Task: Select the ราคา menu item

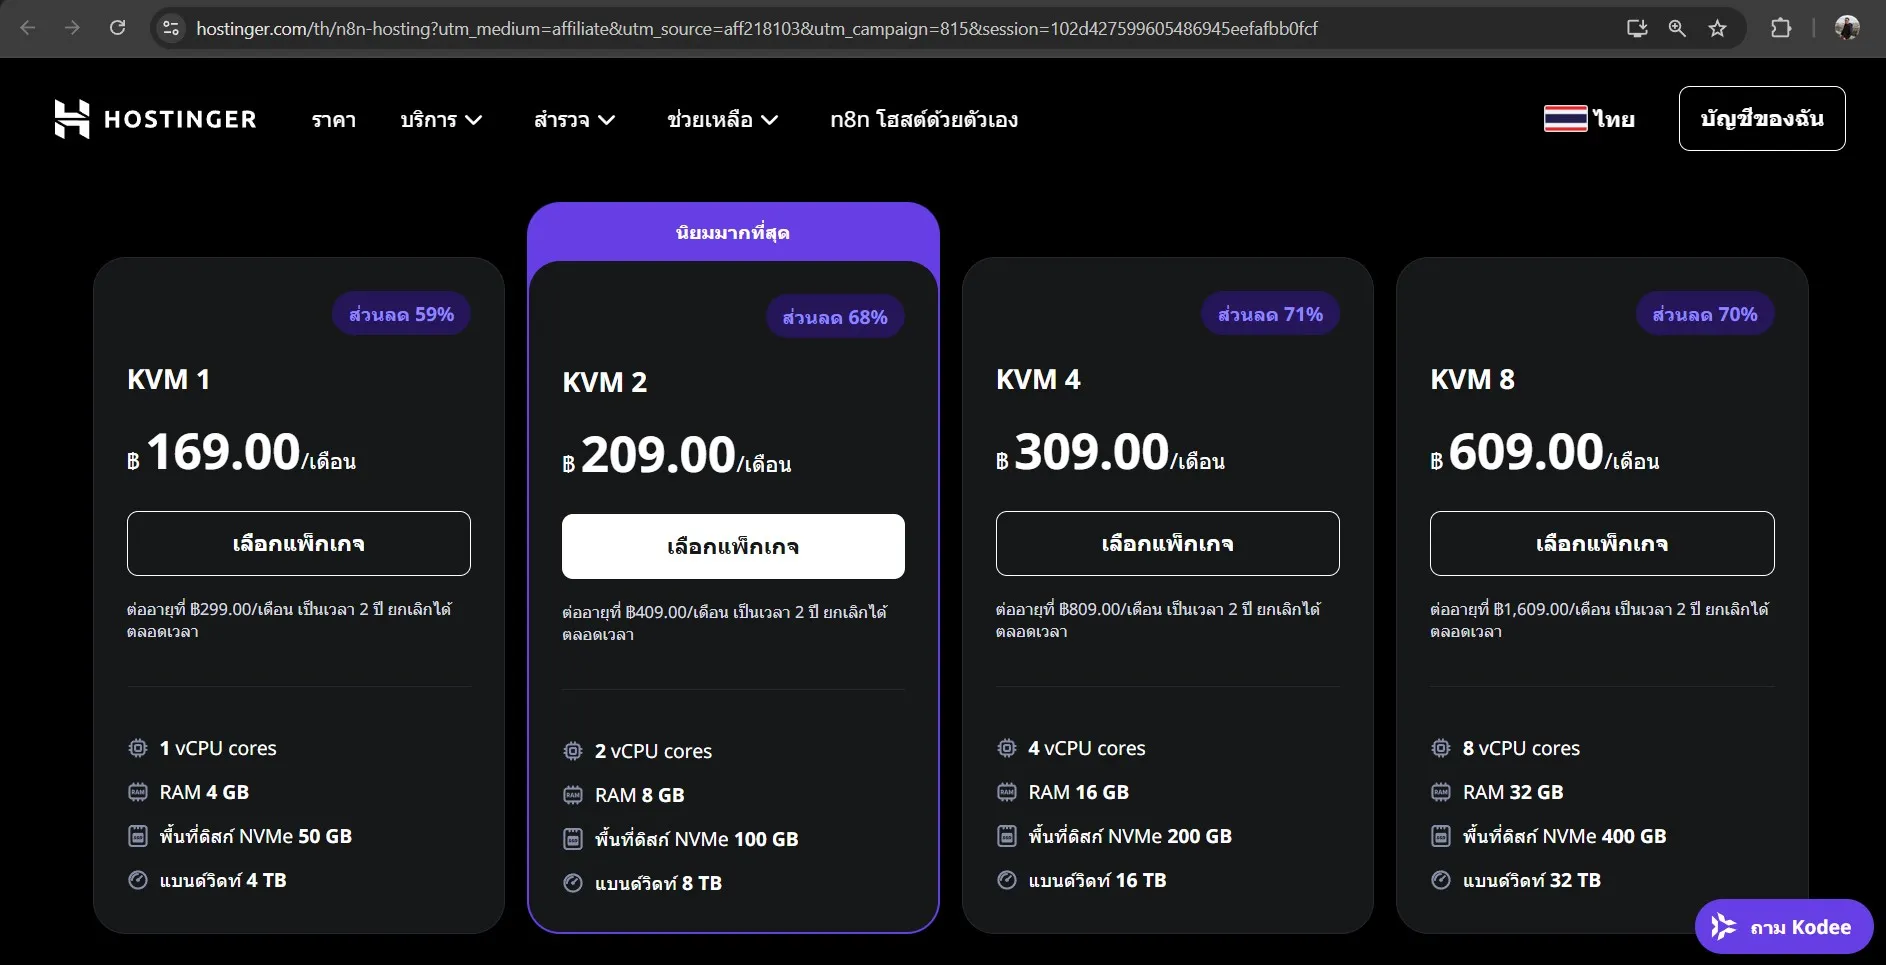Action: pyautogui.click(x=333, y=119)
